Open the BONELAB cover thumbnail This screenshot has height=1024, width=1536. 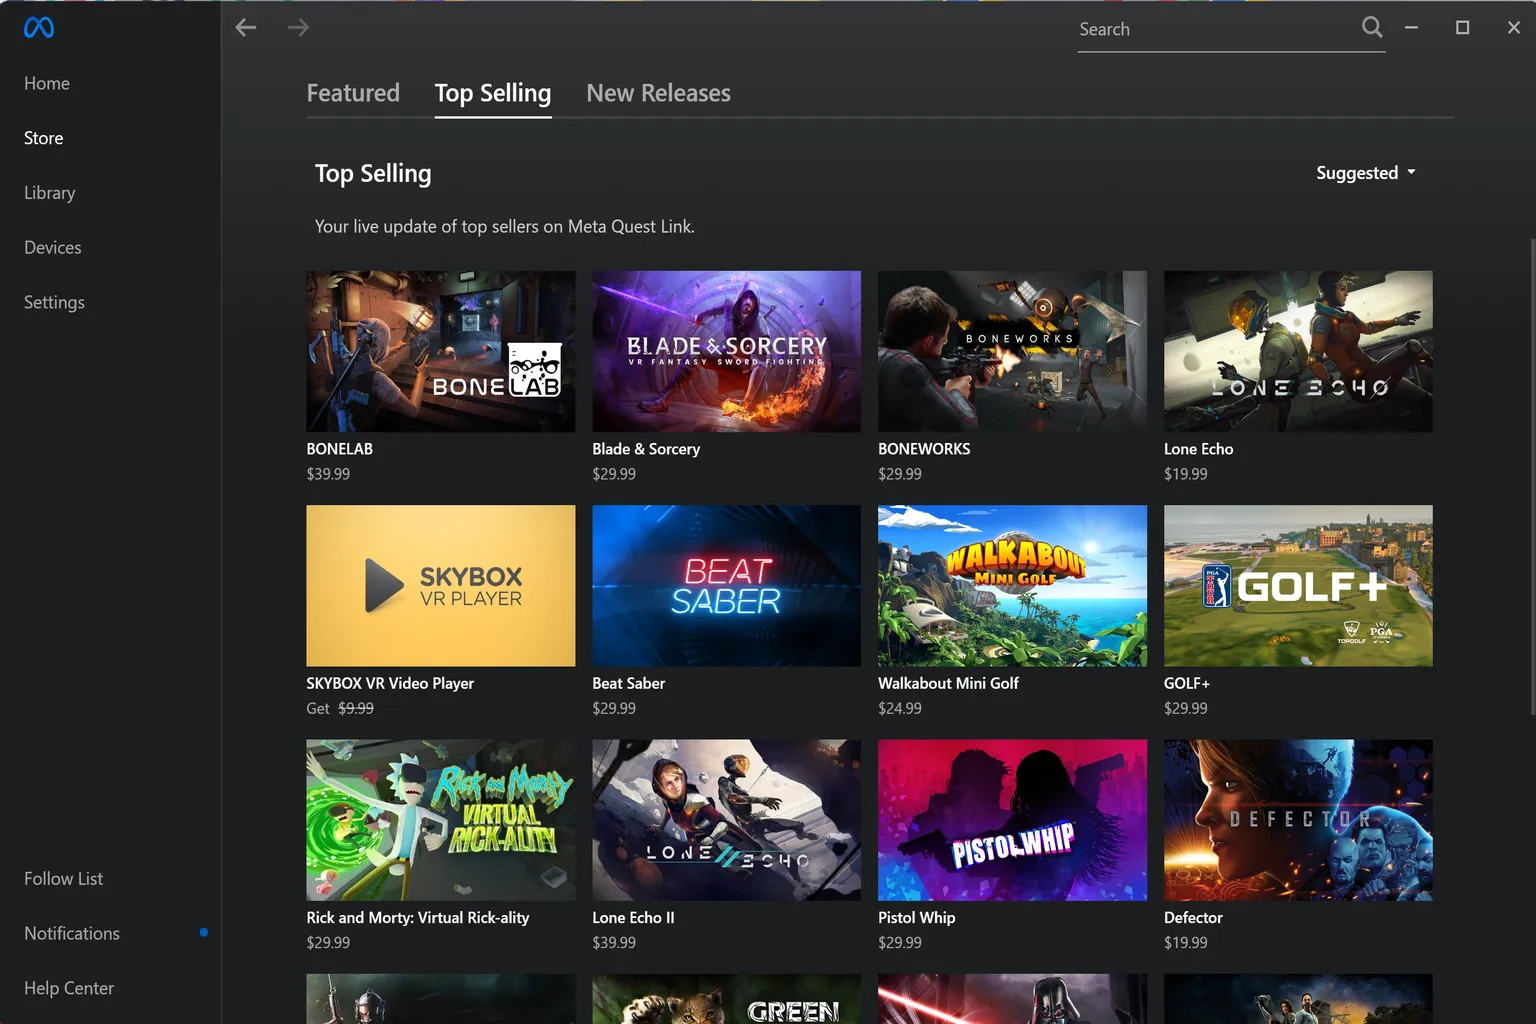point(441,351)
